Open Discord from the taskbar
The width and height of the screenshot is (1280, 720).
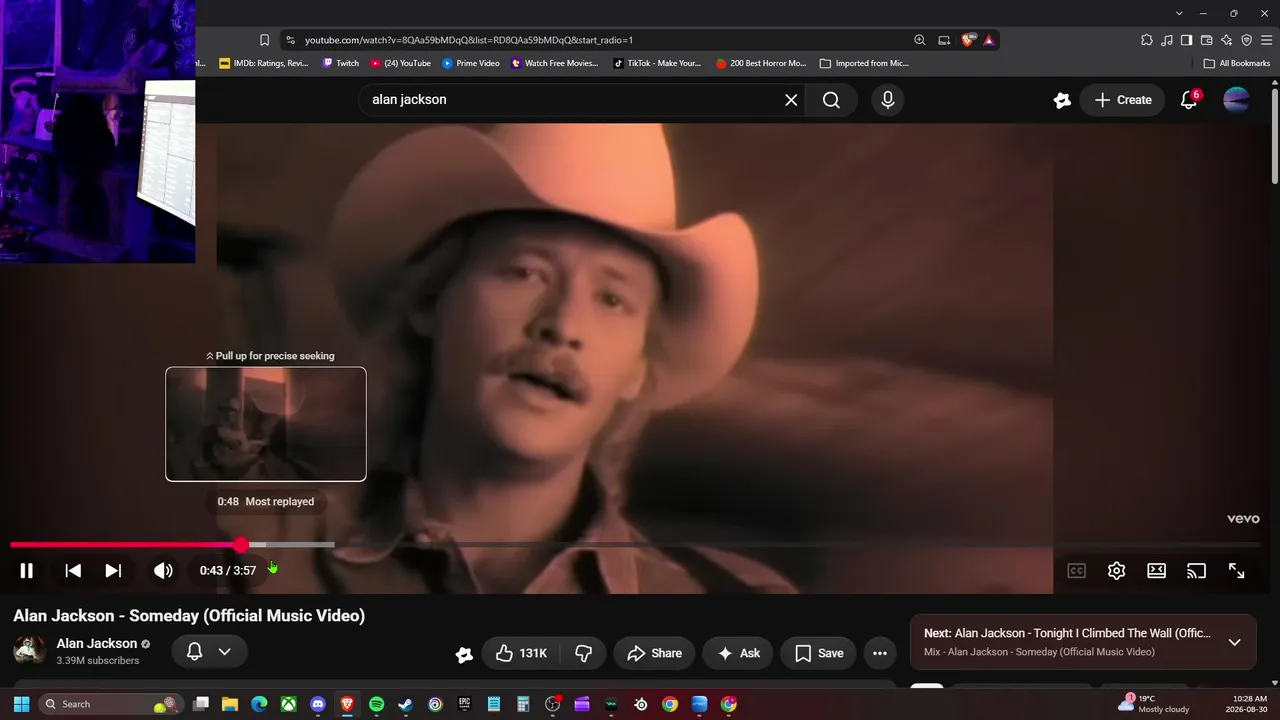point(318,704)
